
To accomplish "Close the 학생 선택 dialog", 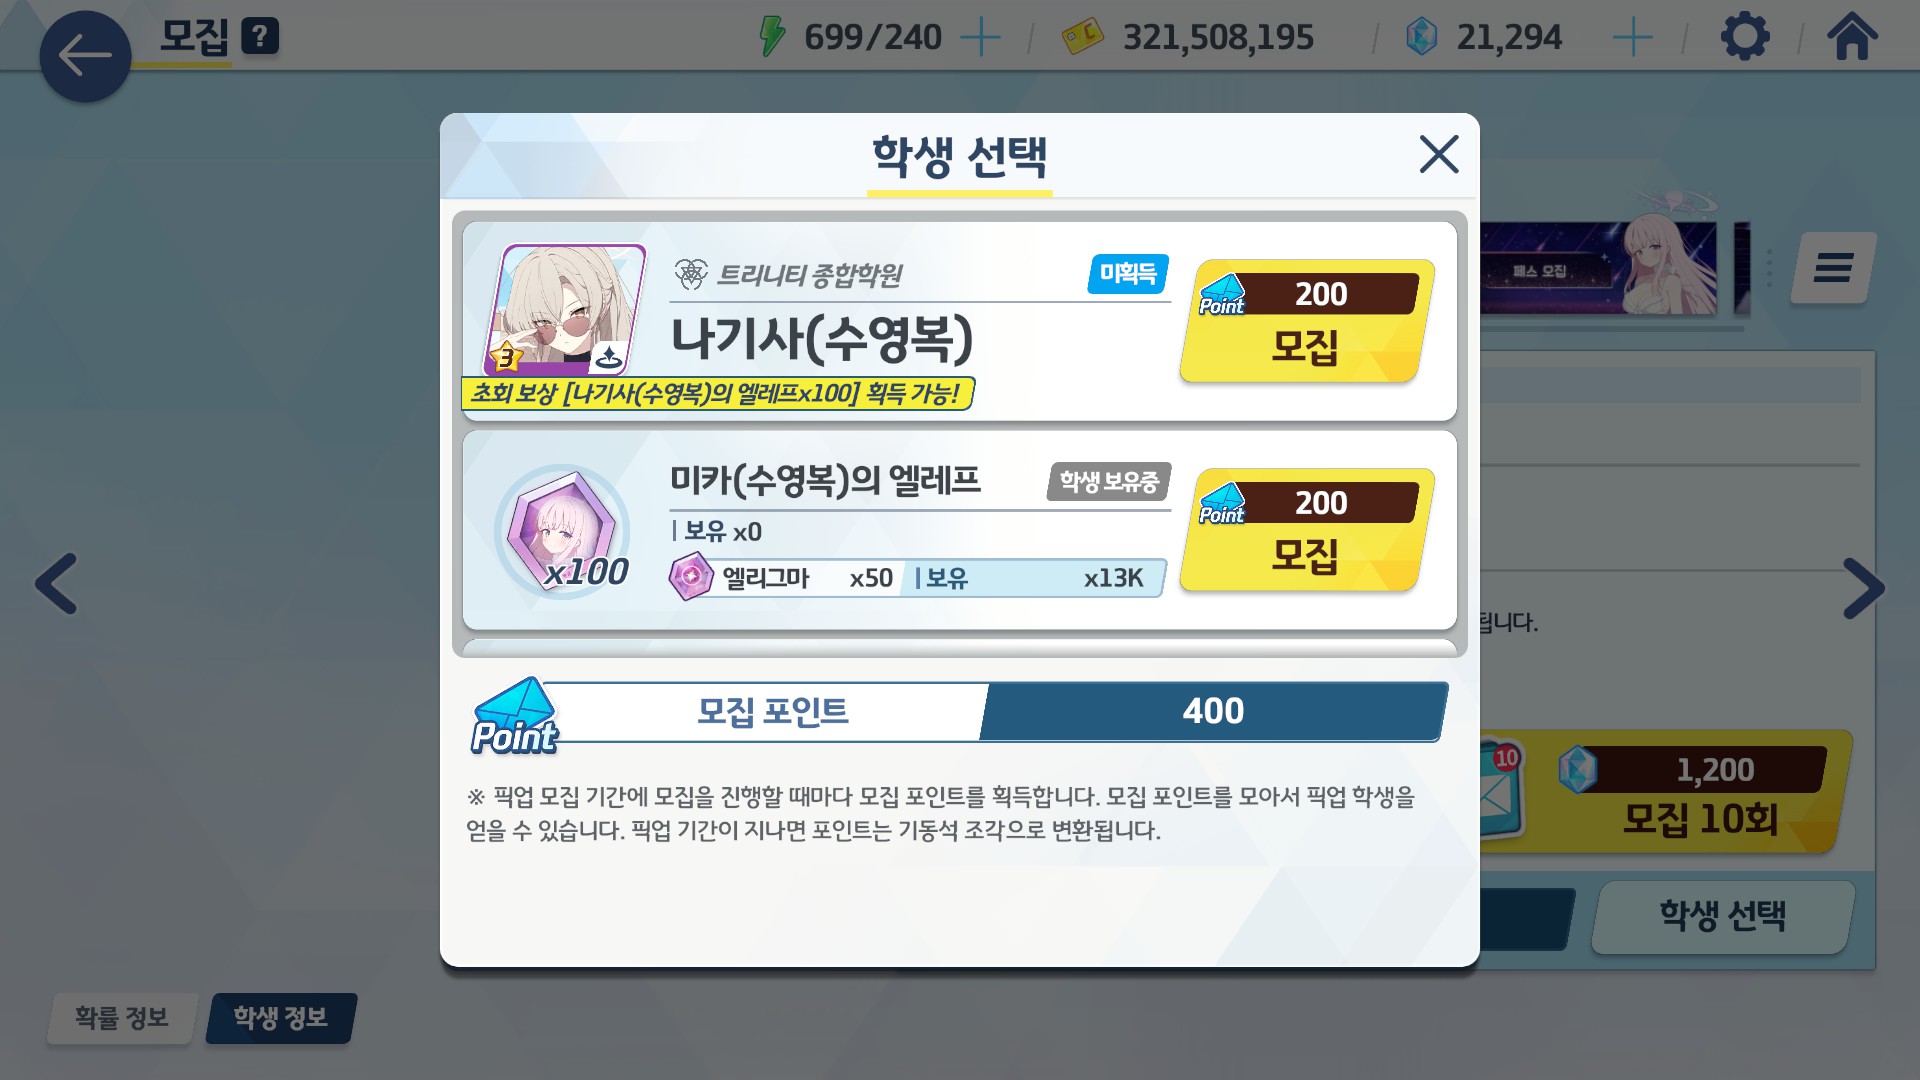I will point(1439,154).
